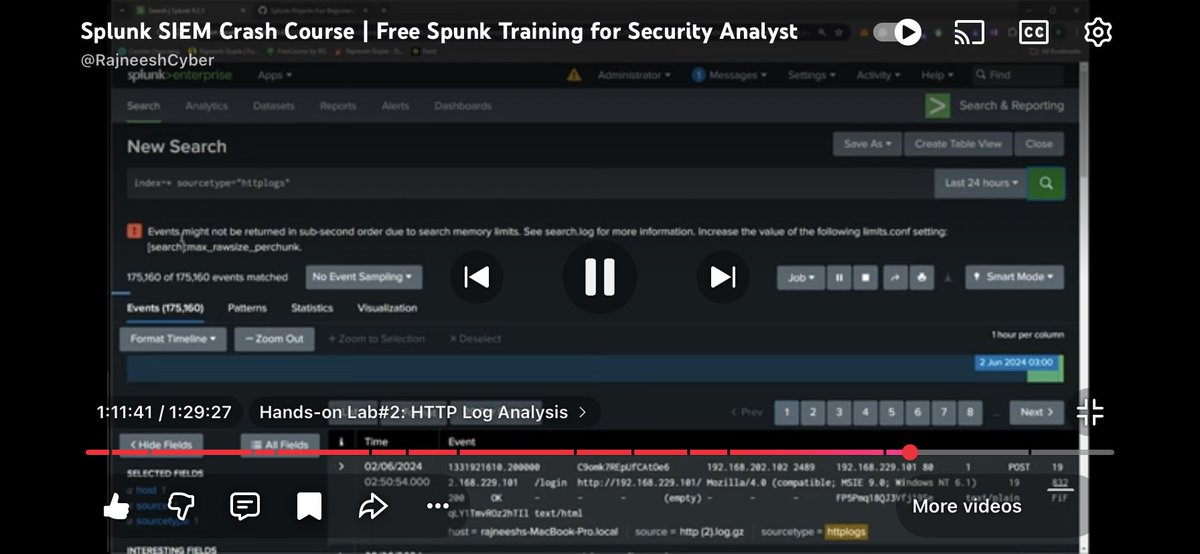Click the Find search box

(1016, 75)
